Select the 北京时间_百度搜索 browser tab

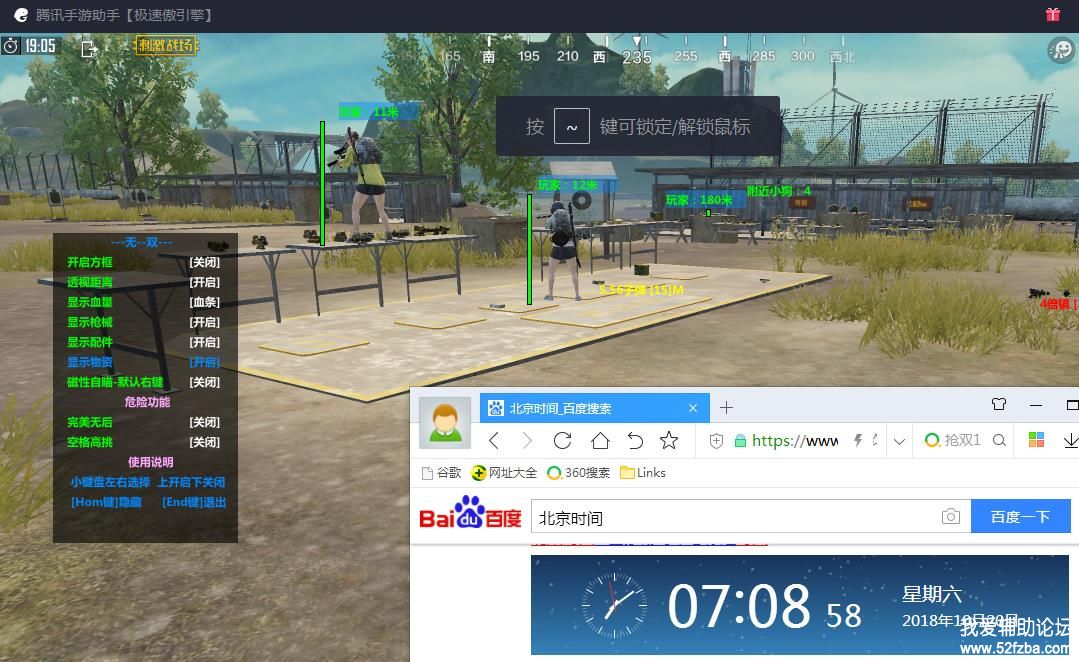(593, 408)
